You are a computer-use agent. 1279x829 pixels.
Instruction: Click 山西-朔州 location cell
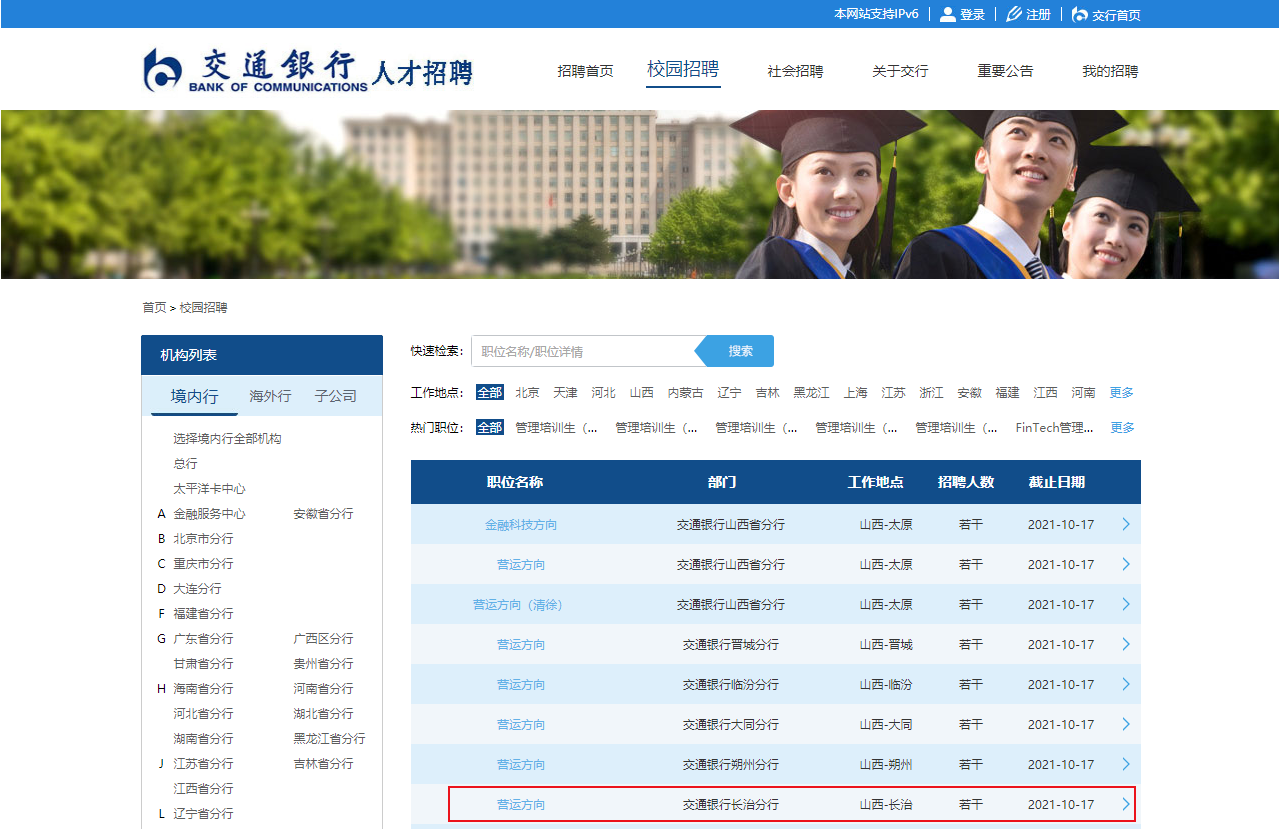[x=886, y=765]
